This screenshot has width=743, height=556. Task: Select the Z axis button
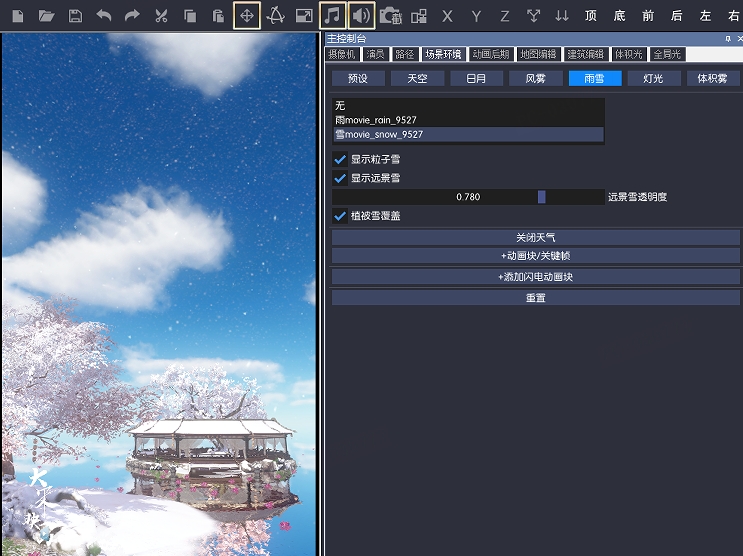point(505,17)
